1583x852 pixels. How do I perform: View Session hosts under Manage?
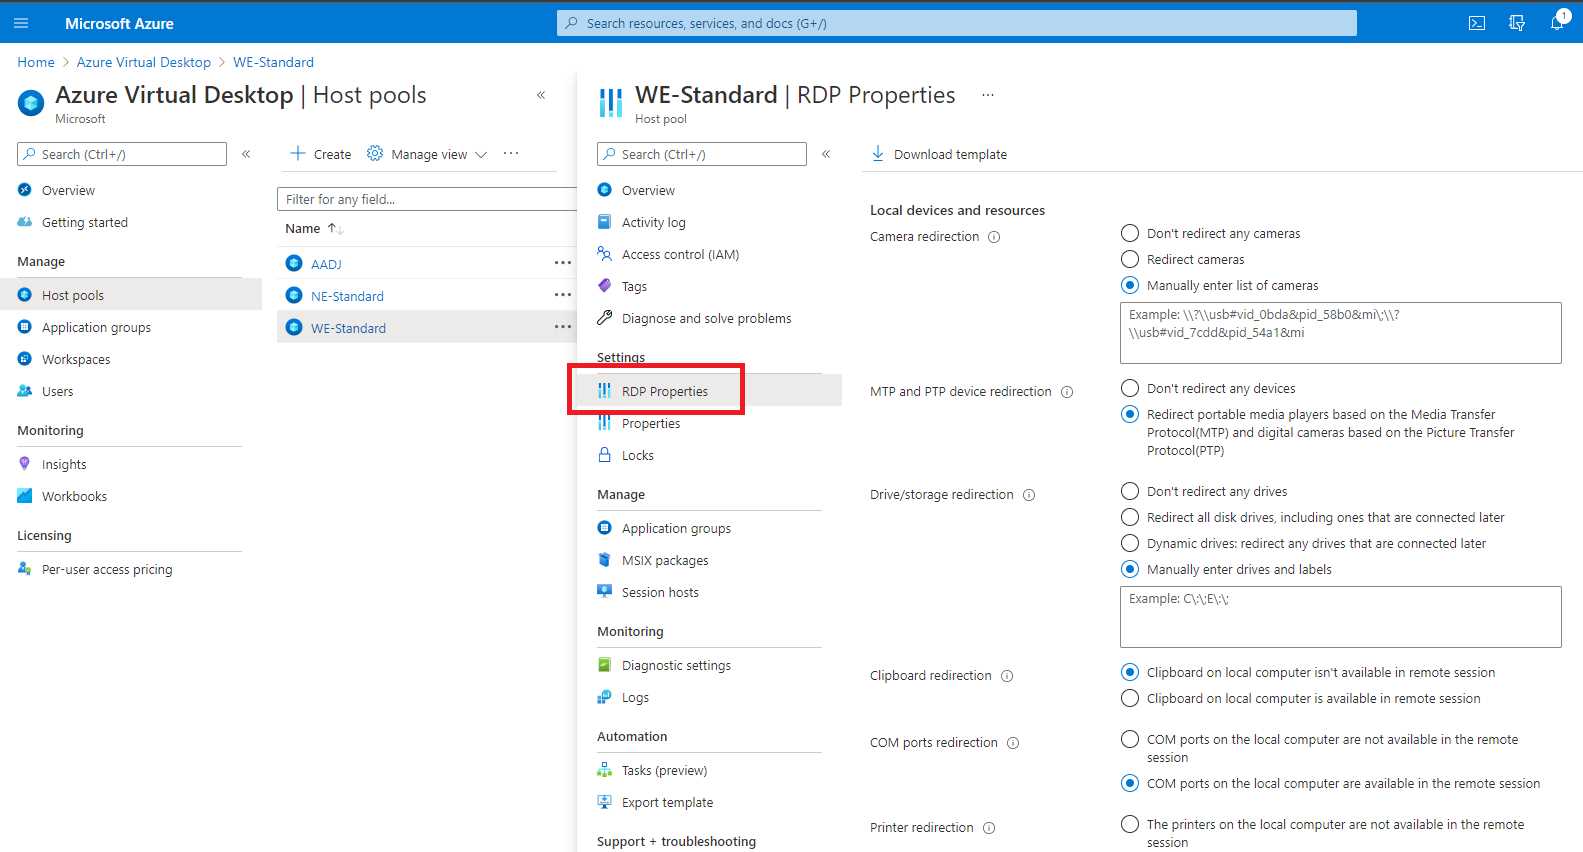tap(660, 591)
